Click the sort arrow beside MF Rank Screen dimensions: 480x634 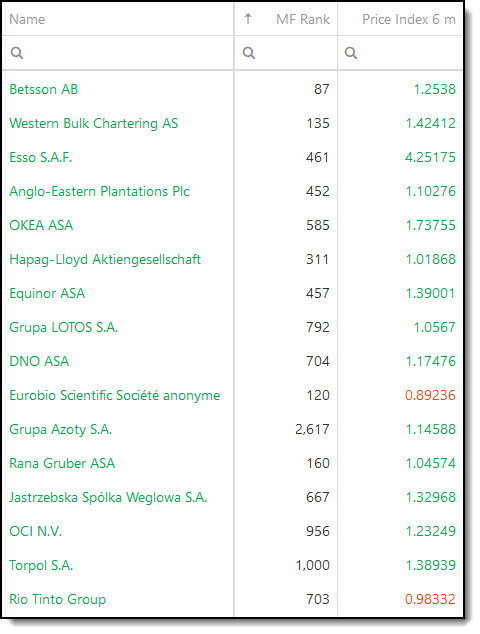click(248, 19)
